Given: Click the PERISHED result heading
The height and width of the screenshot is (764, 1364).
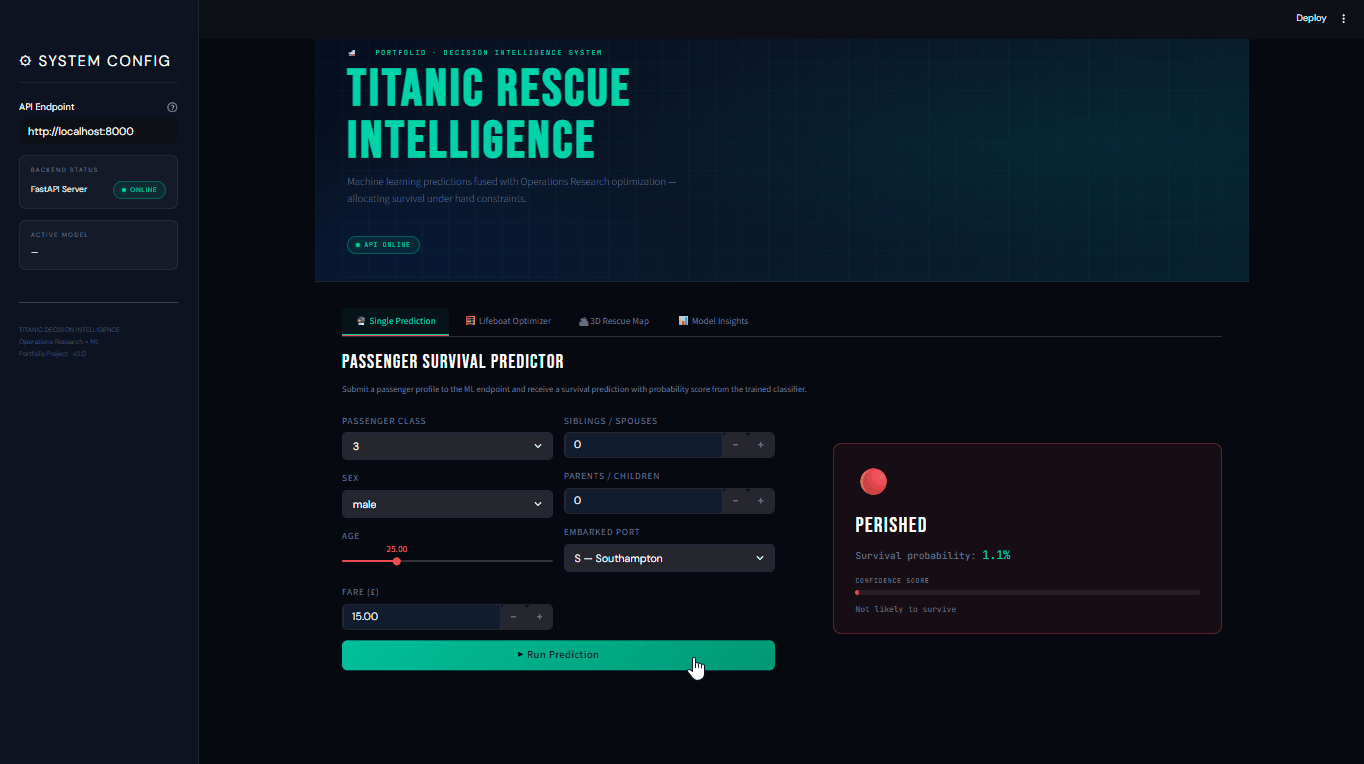Looking at the screenshot, I should pyautogui.click(x=891, y=525).
